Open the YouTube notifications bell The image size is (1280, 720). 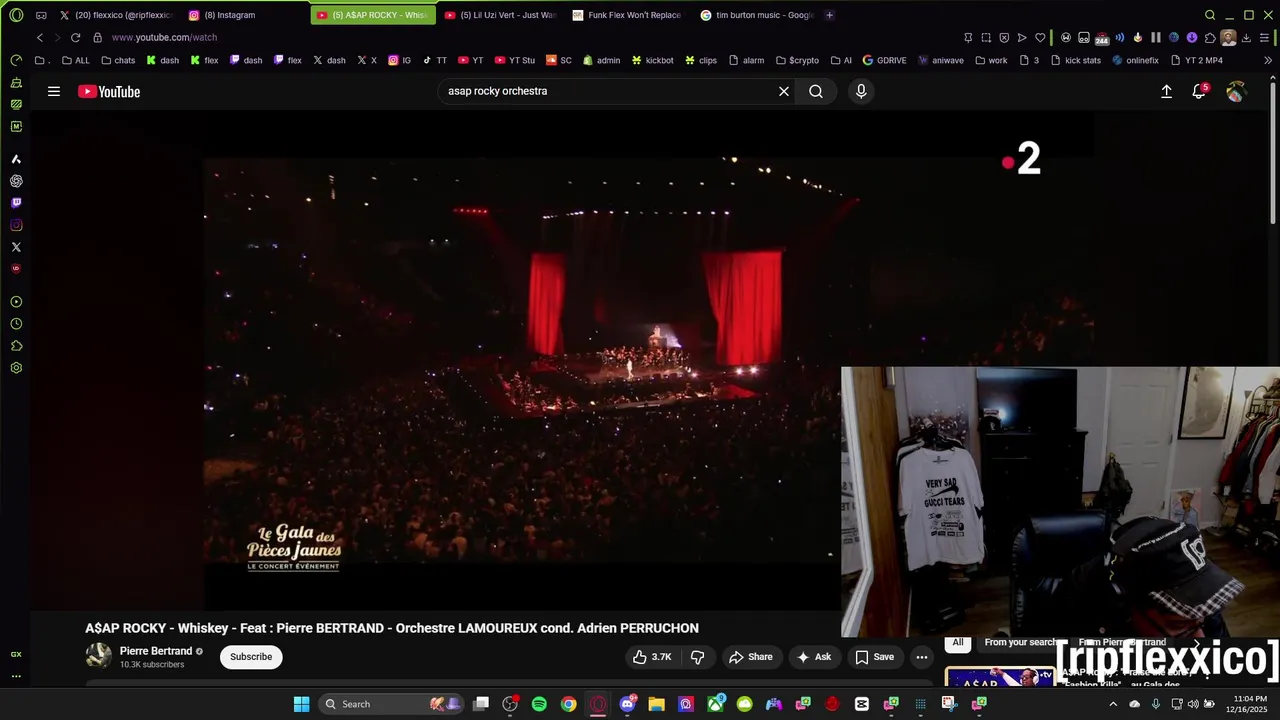tap(1199, 91)
